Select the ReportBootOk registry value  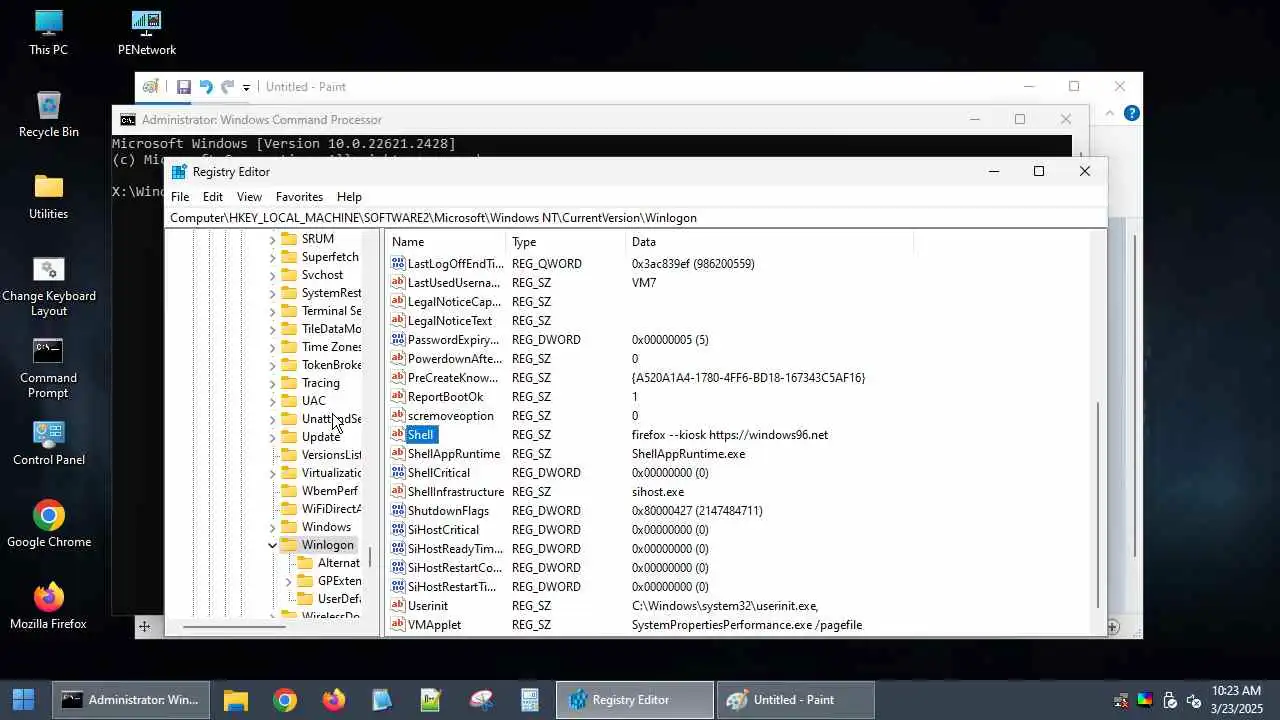point(445,397)
